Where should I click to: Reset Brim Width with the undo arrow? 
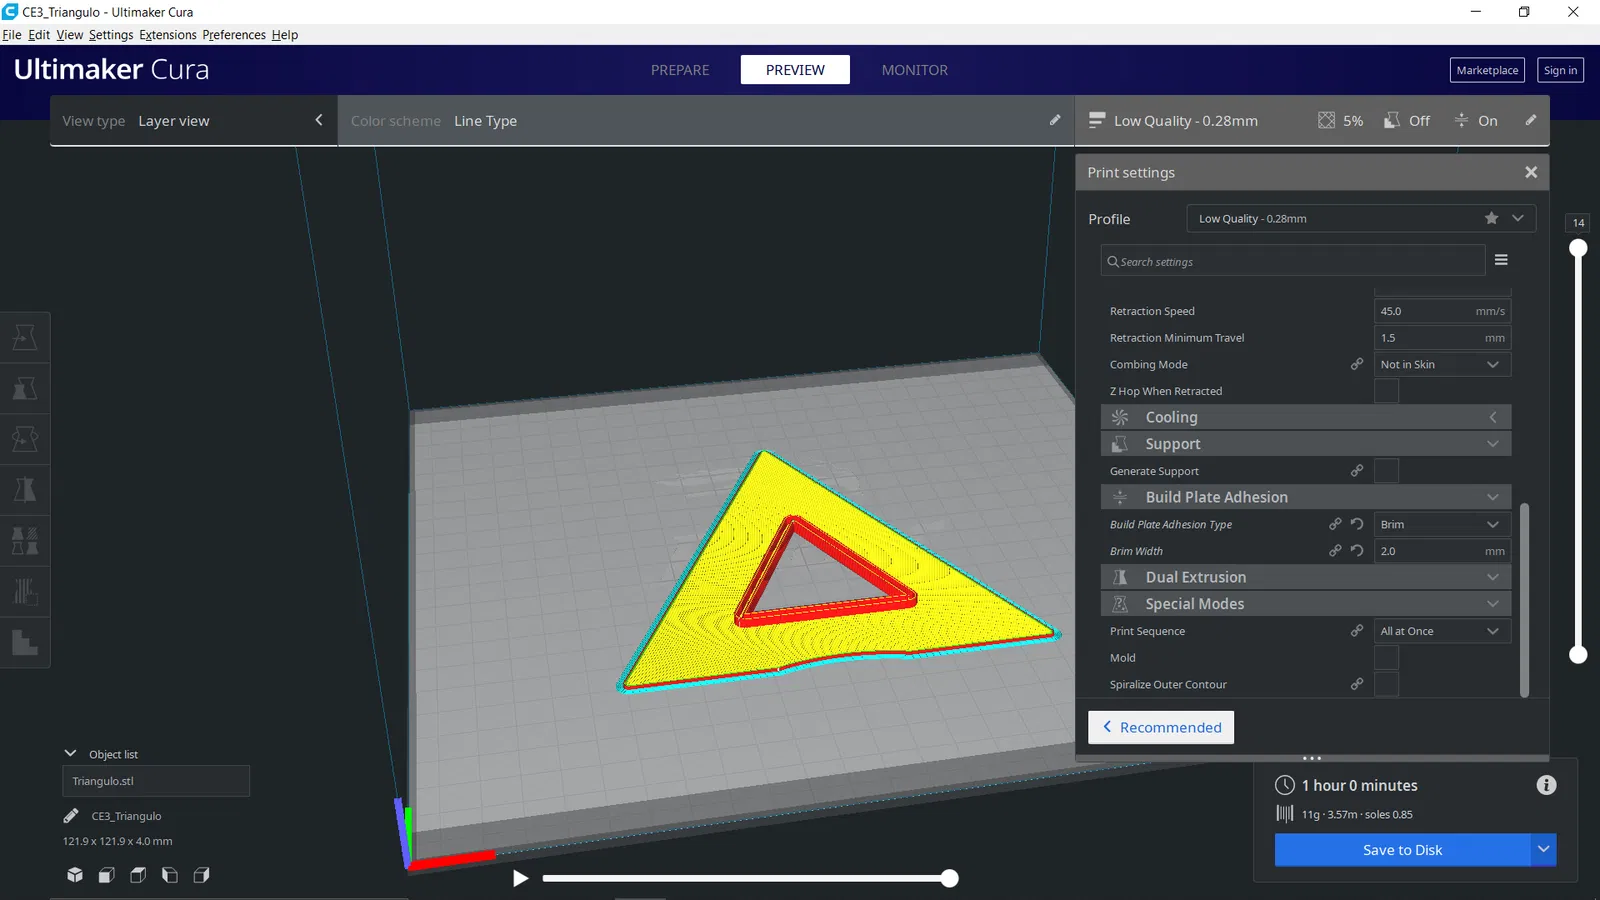click(x=1357, y=551)
